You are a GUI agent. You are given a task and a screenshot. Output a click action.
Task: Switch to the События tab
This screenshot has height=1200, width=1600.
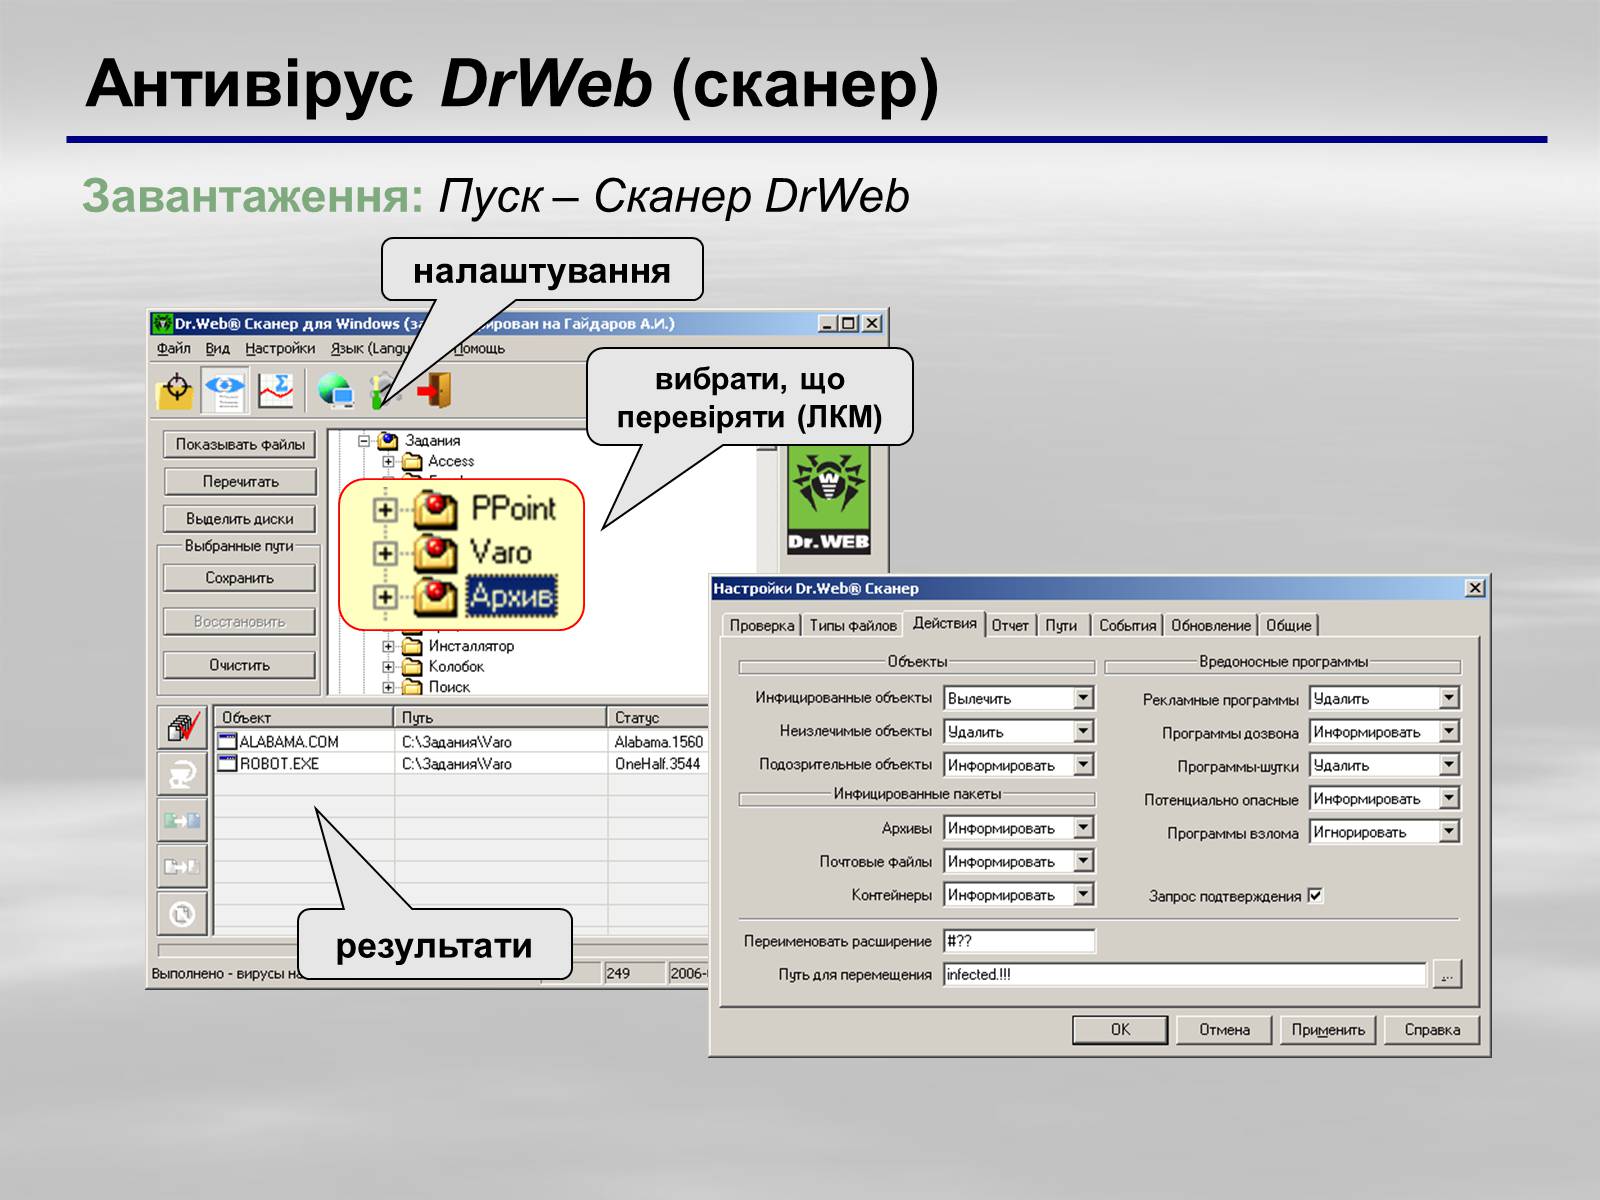click(1127, 625)
